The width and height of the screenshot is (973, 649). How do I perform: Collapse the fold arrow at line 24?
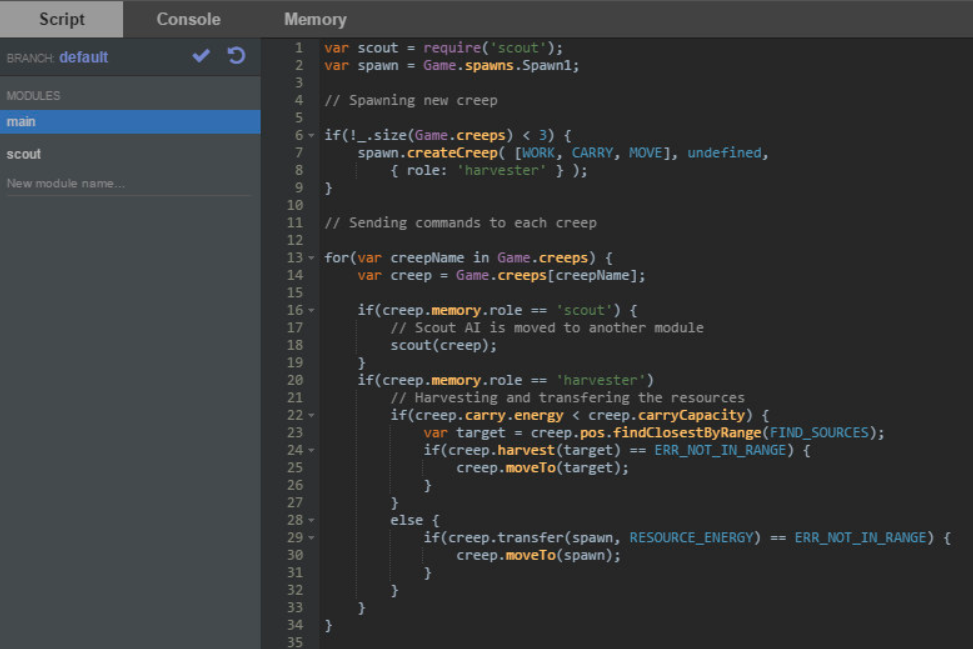(x=312, y=450)
